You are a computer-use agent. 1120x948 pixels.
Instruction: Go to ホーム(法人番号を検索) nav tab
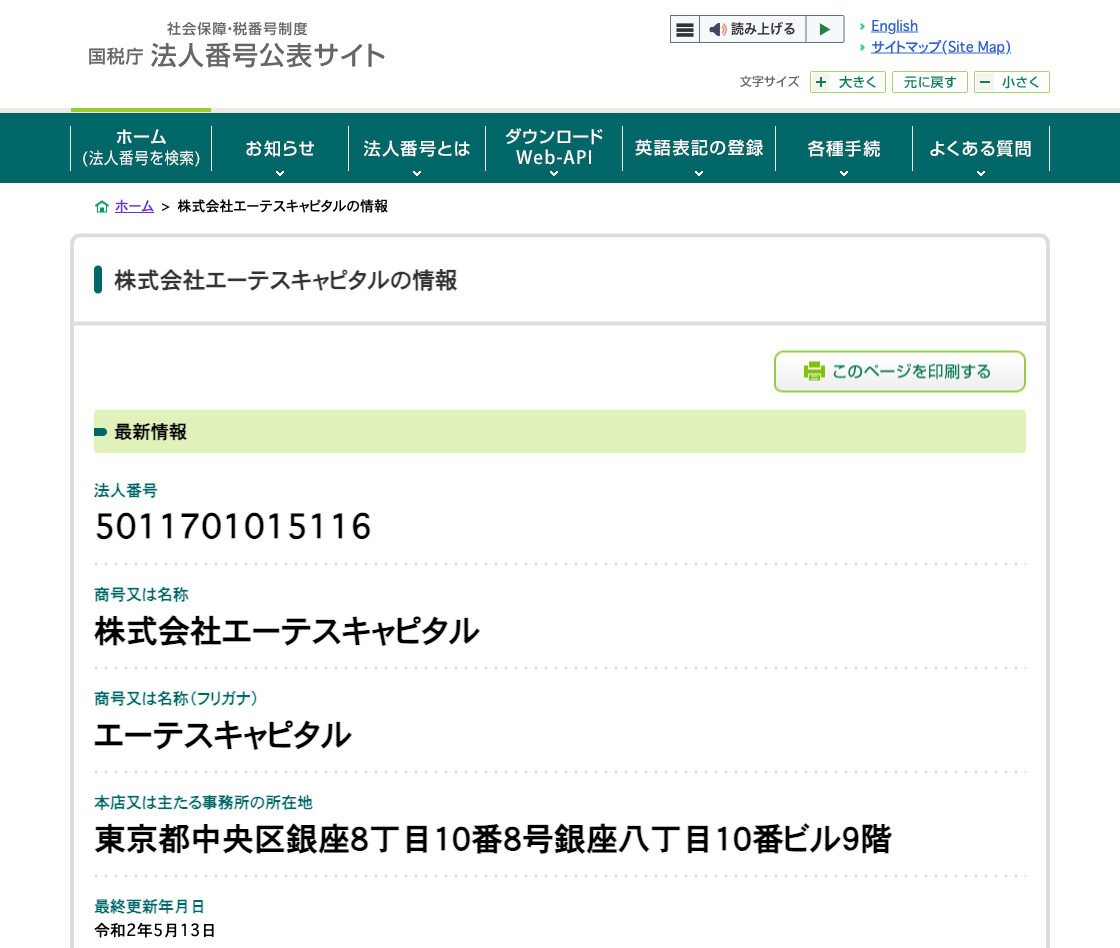click(x=141, y=148)
